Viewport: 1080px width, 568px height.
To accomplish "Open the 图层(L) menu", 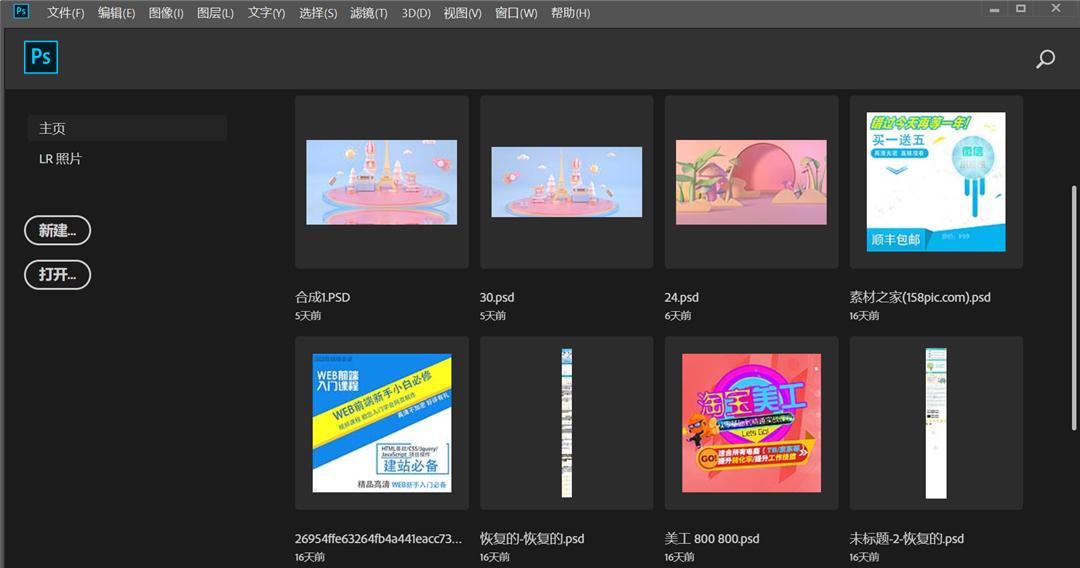I will [x=215, y=12].
